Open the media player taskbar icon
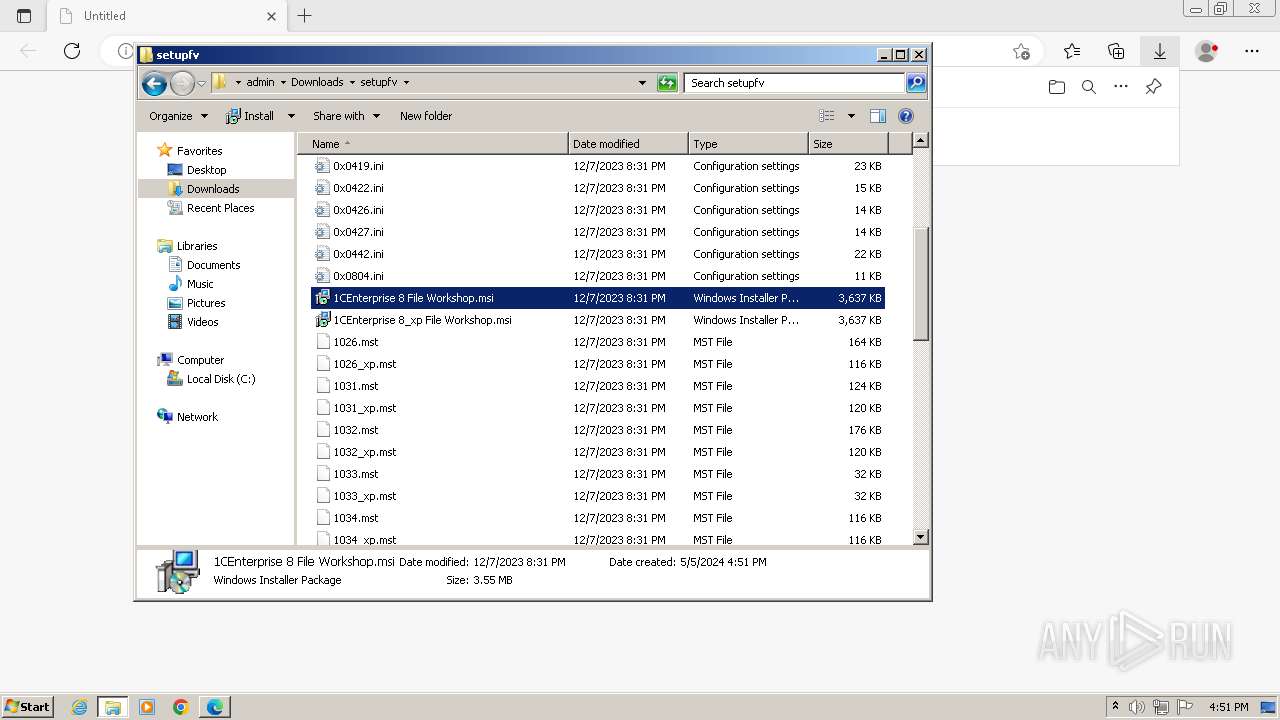This screenshot has height=720, width=1280. tap(147, 707)
